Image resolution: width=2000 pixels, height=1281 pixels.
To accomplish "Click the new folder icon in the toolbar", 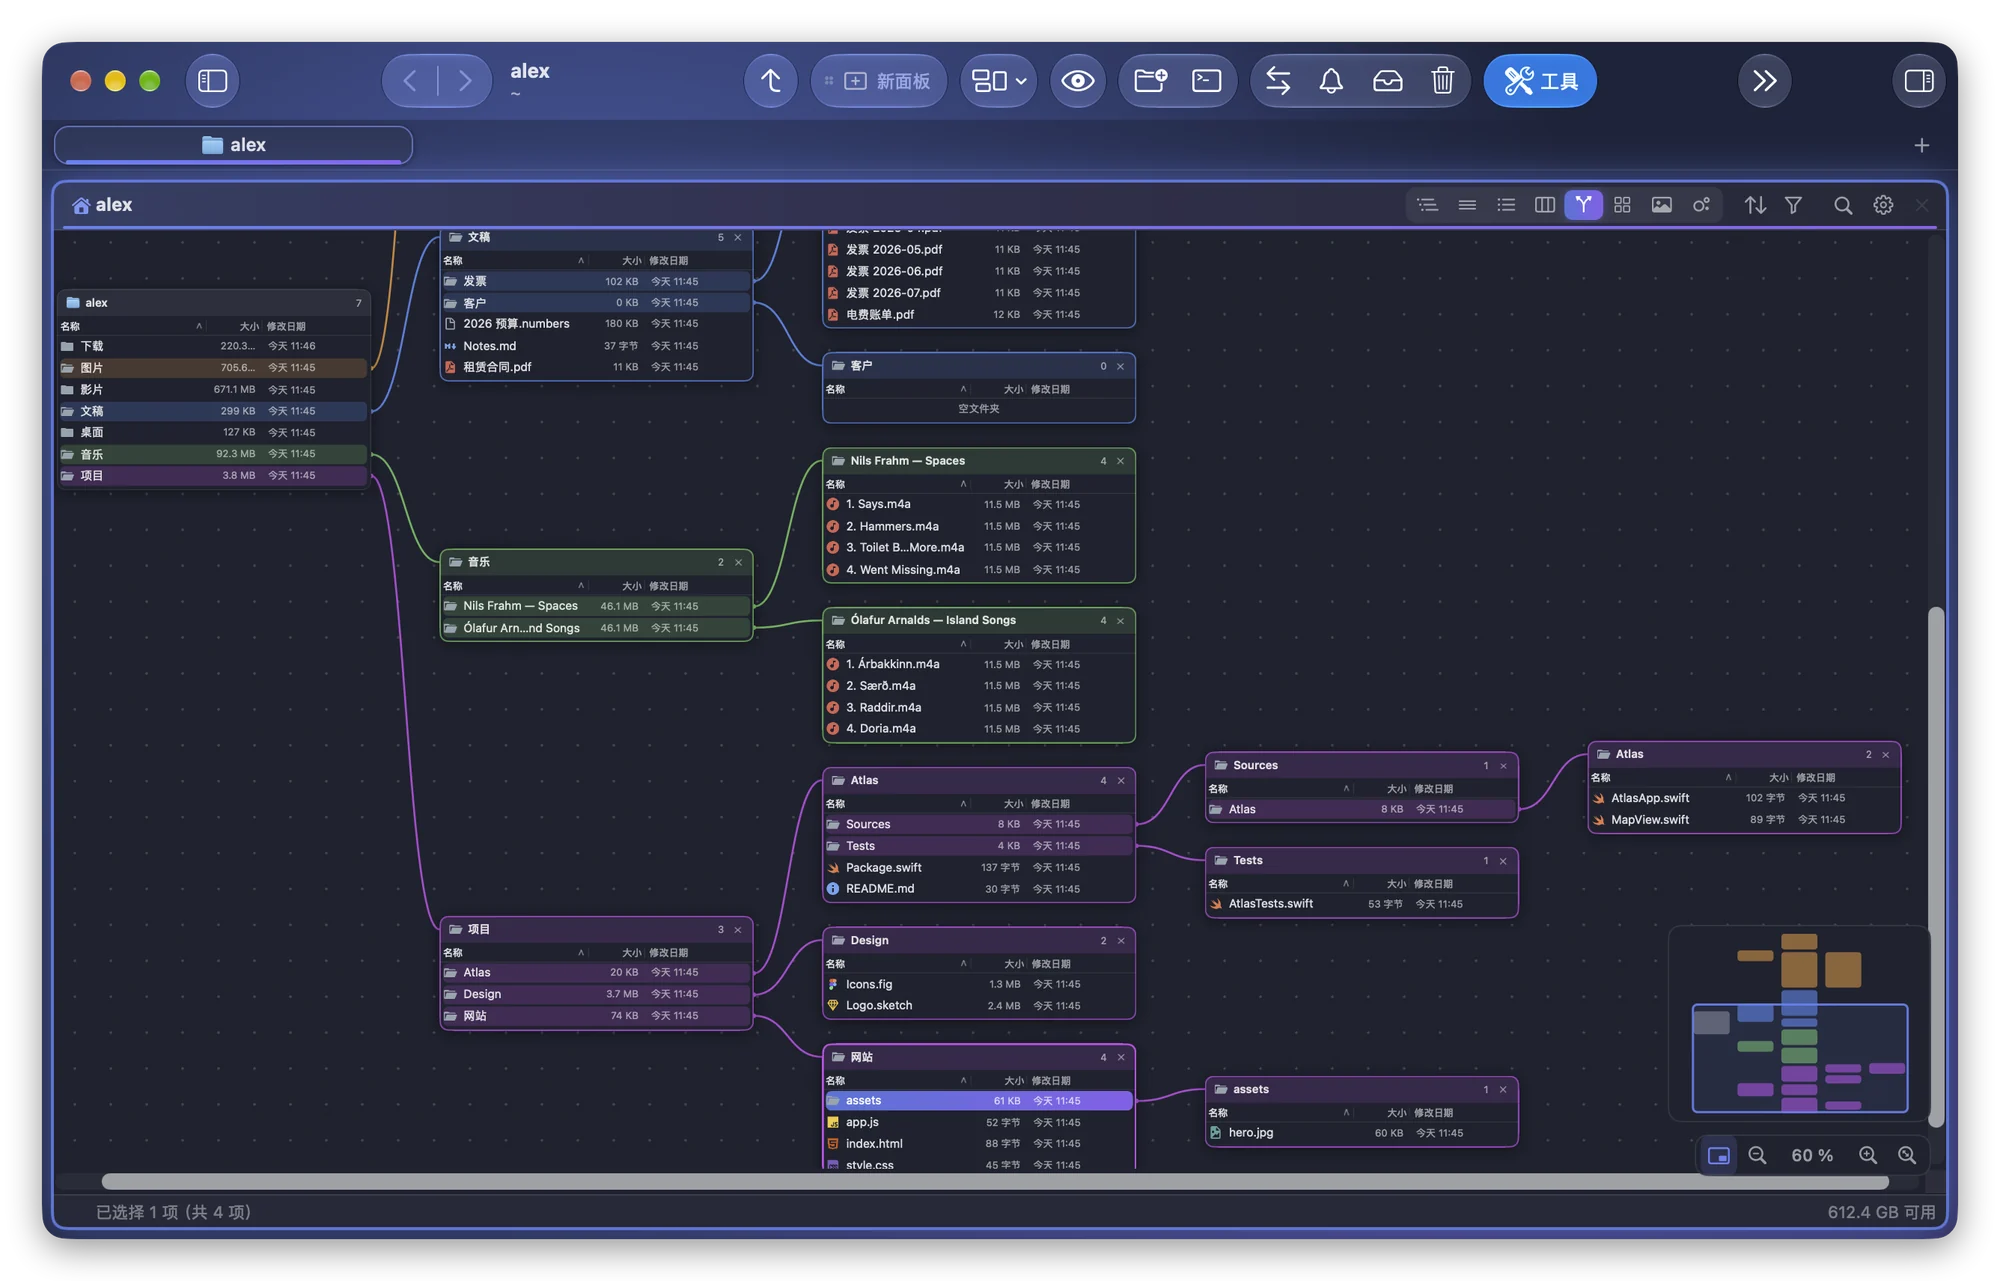I will [1150, 81].
